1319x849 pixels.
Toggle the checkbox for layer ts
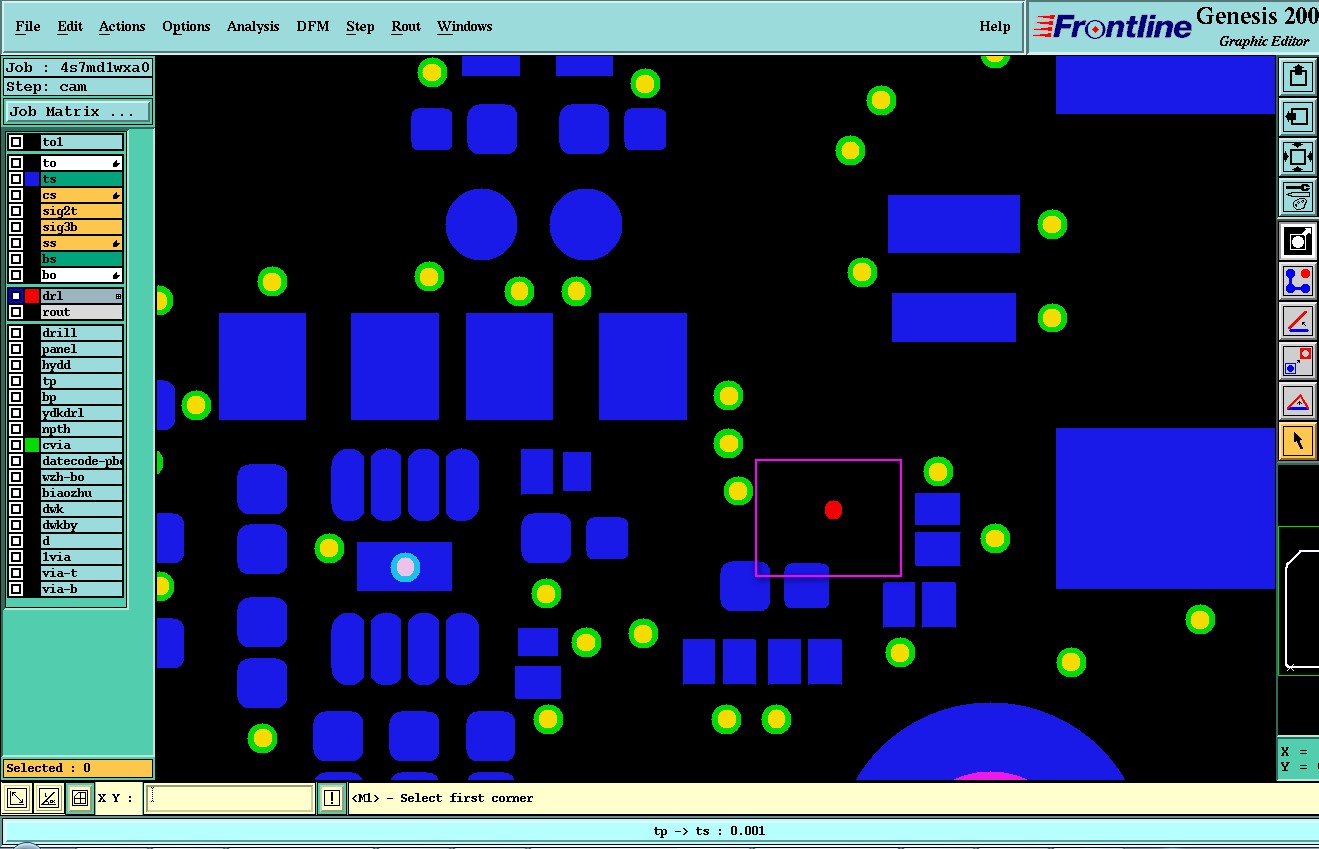click(16, 179)
